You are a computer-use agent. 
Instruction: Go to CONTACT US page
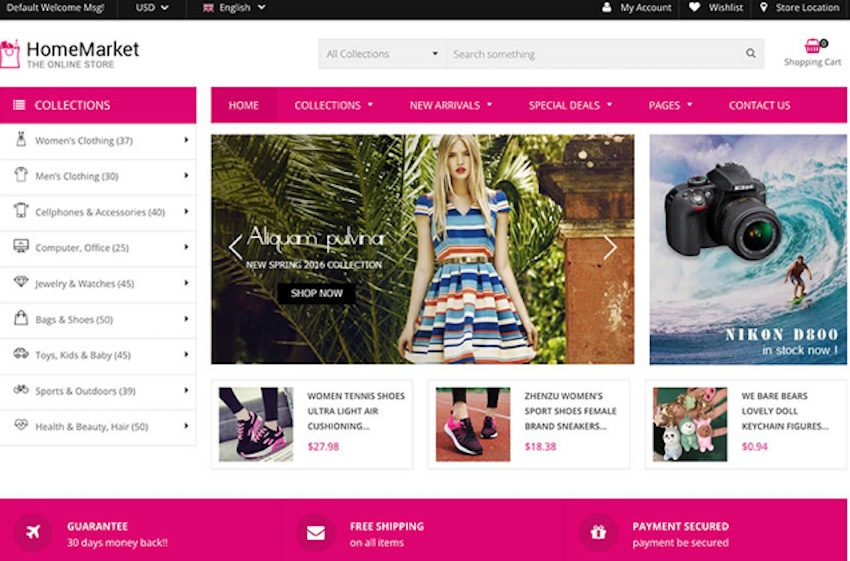[x=759, y=105]
